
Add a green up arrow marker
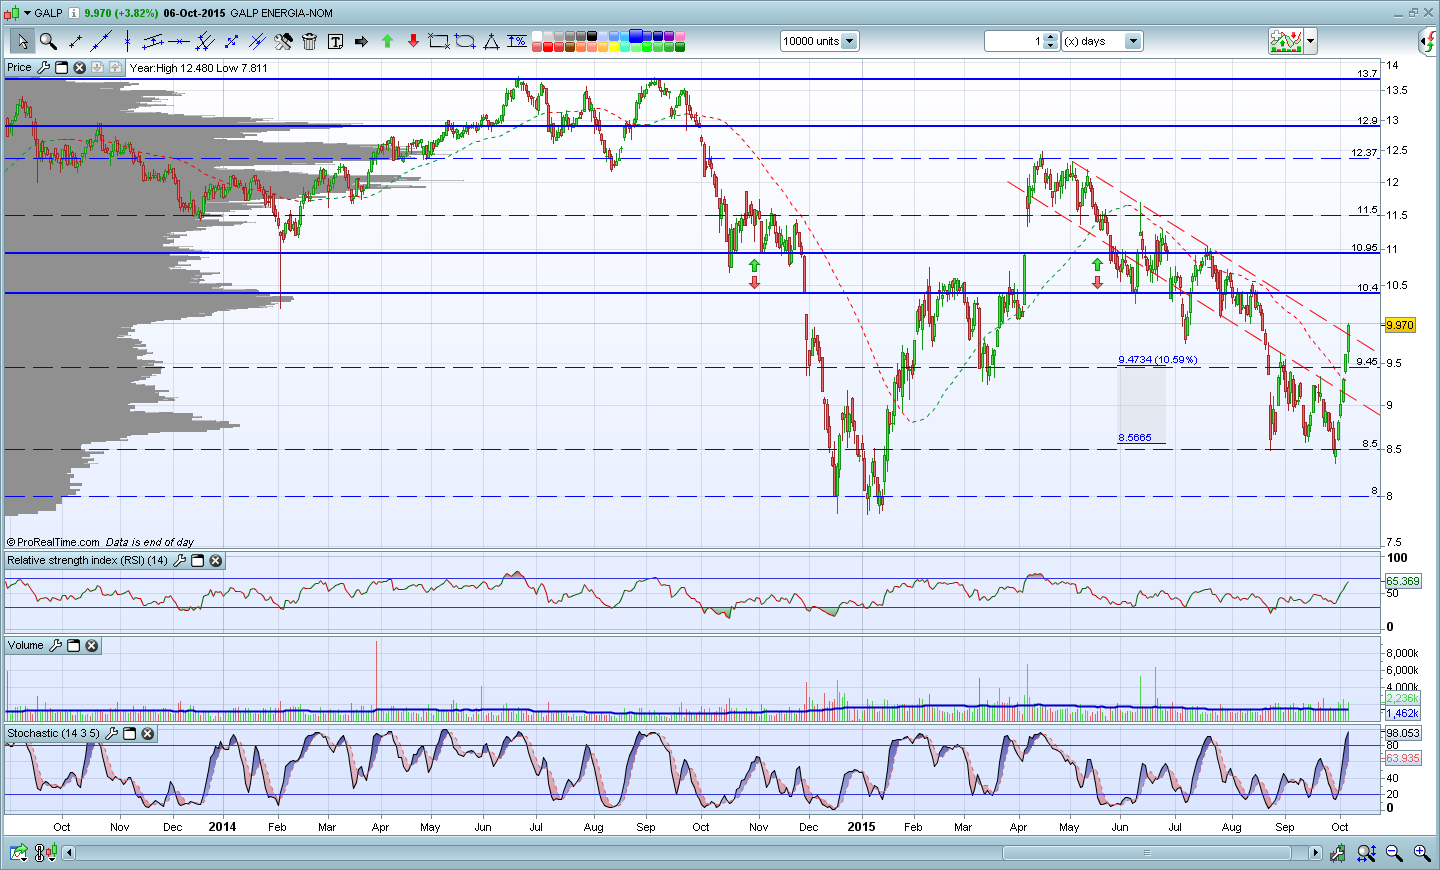(387, 41)
